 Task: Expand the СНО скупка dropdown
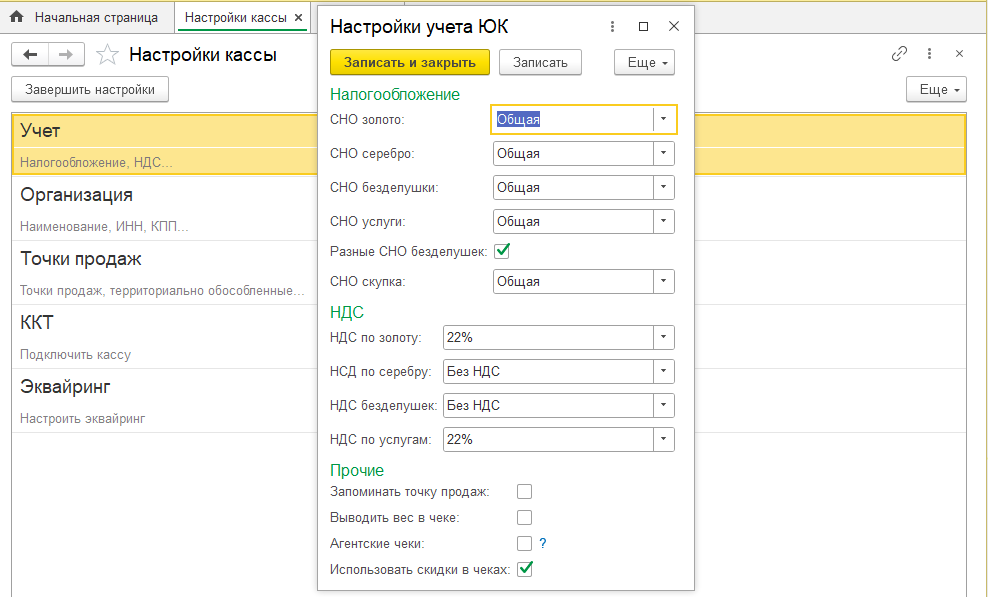[x=664, y=282]
